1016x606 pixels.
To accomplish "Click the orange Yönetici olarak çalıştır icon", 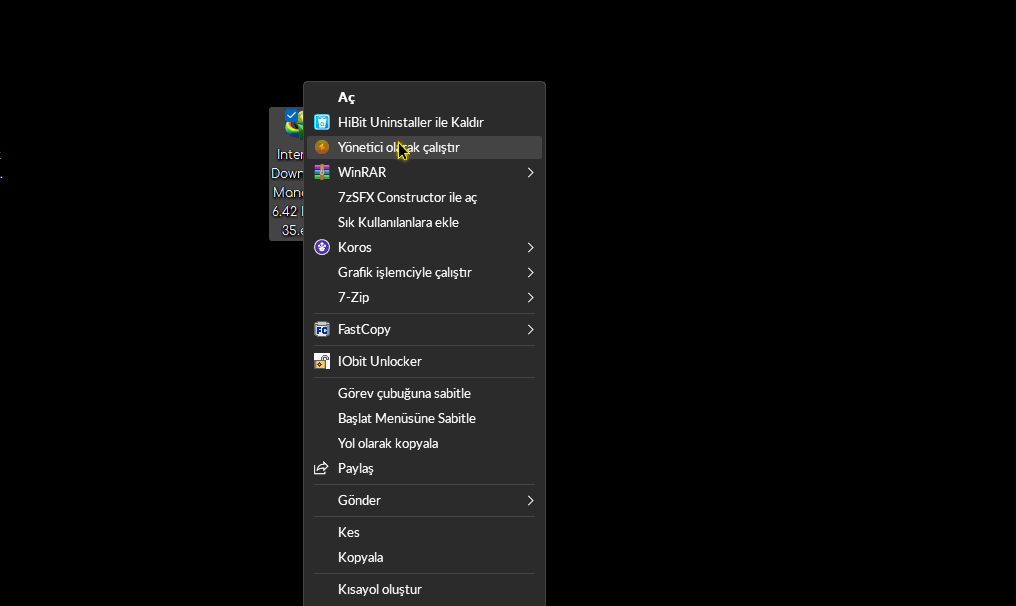I will pyautogui.click(x=322, y=147).
